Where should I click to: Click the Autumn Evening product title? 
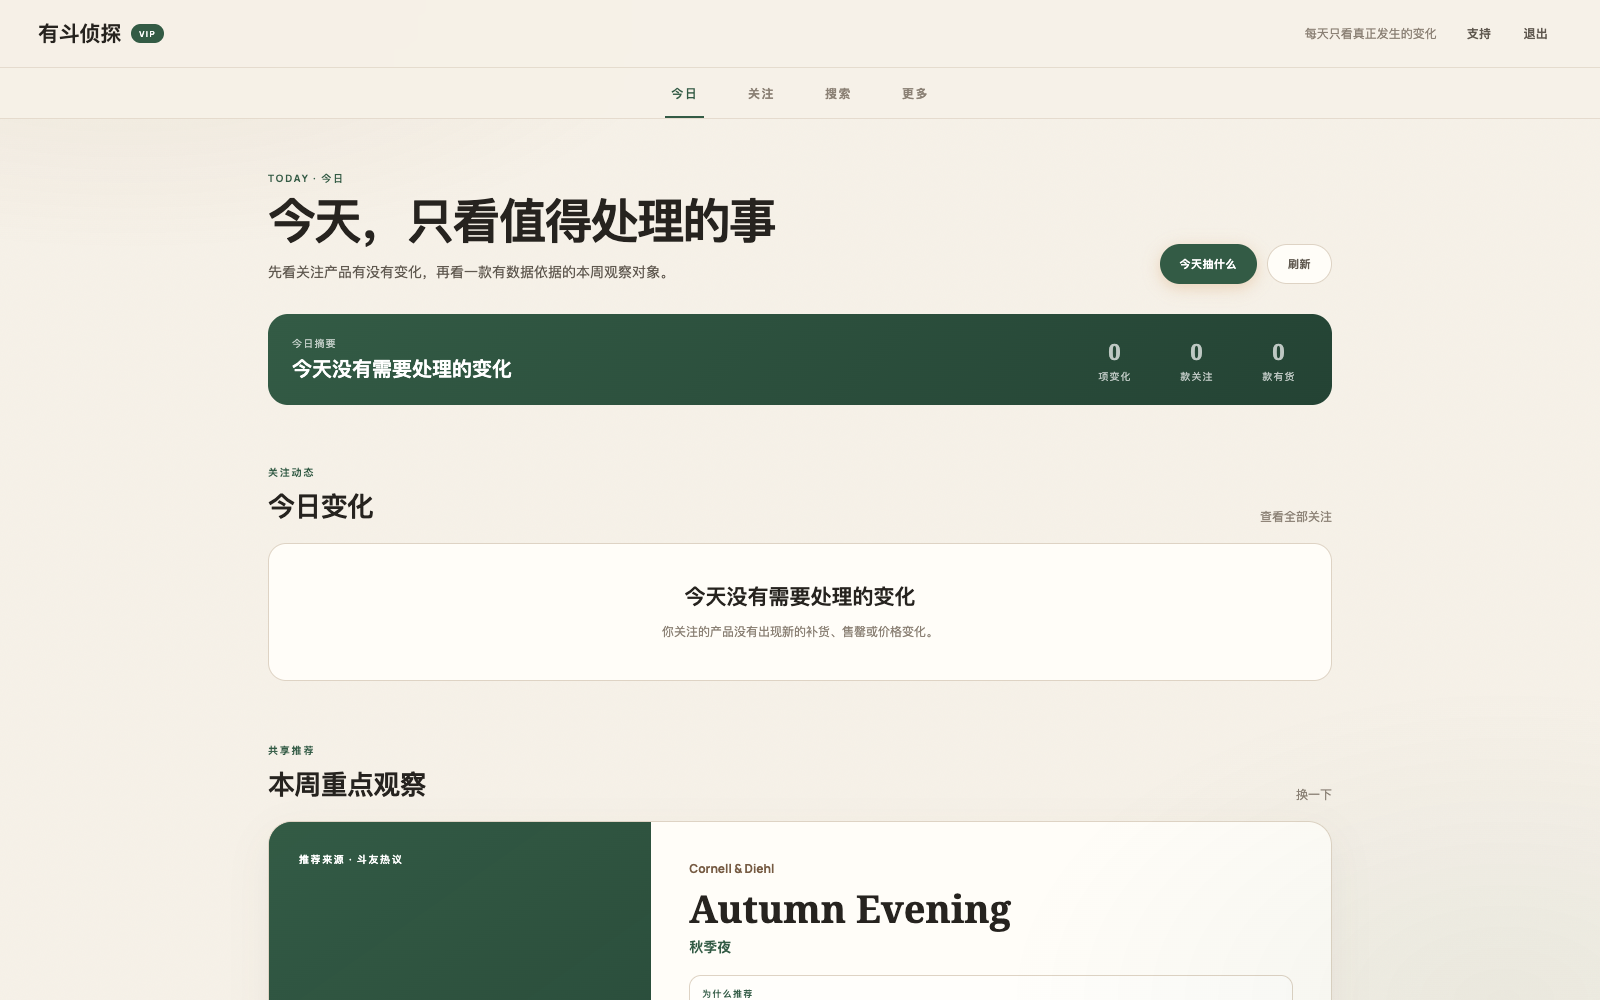tap(850, 909)
